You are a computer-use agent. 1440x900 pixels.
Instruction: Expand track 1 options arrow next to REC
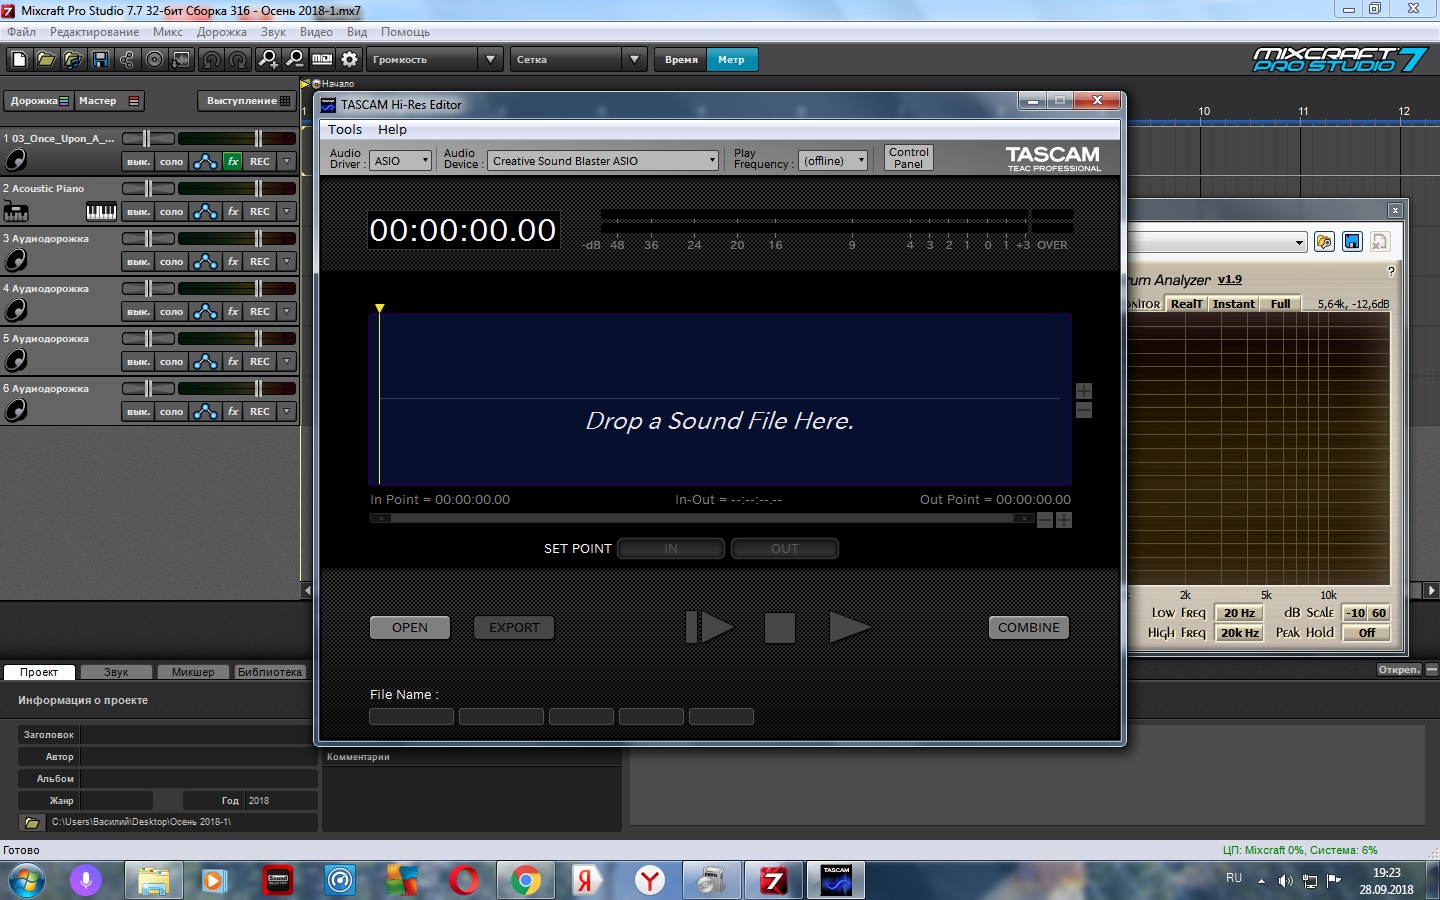287,161
